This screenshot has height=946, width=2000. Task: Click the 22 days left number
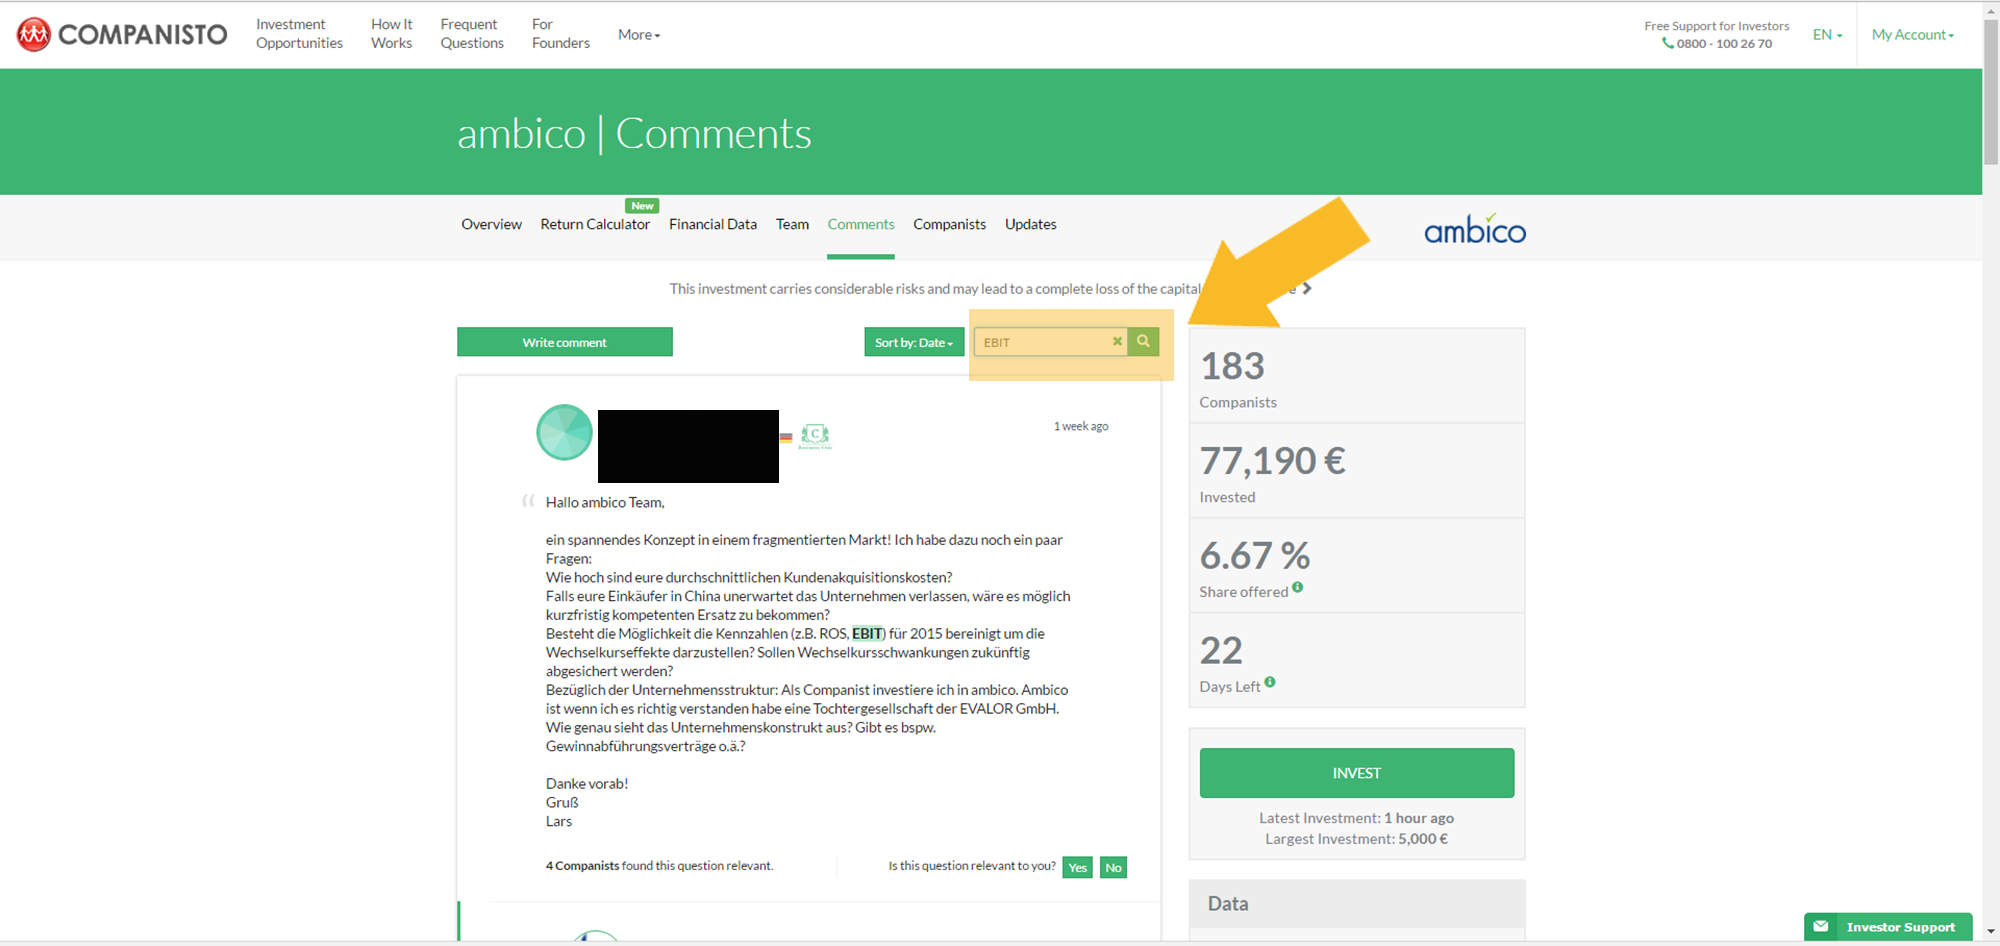tap(1221, 651)
